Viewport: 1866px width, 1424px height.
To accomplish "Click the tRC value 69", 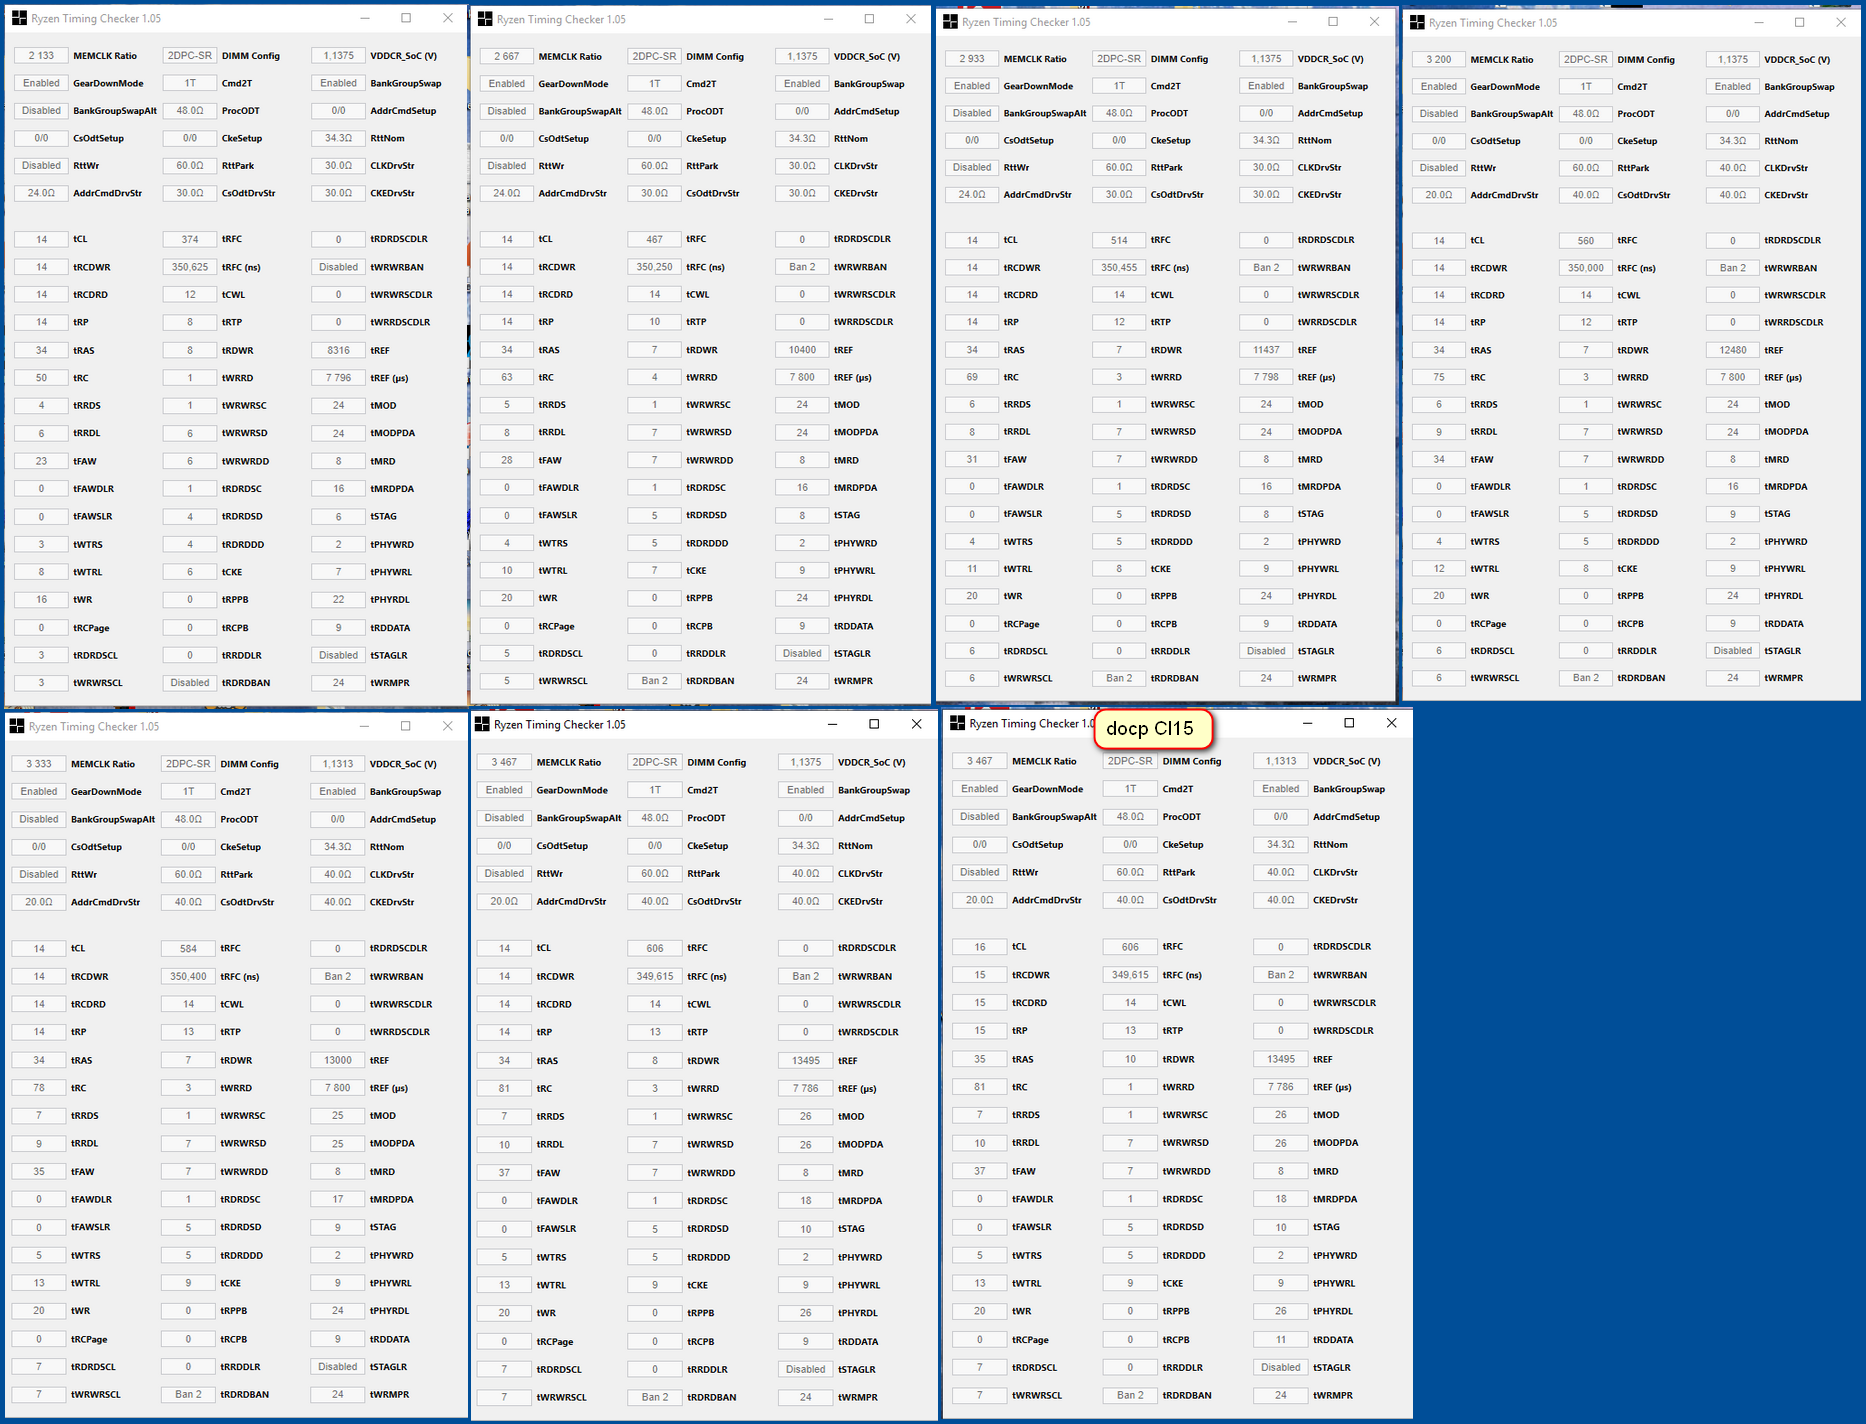I will click(972, 378).
